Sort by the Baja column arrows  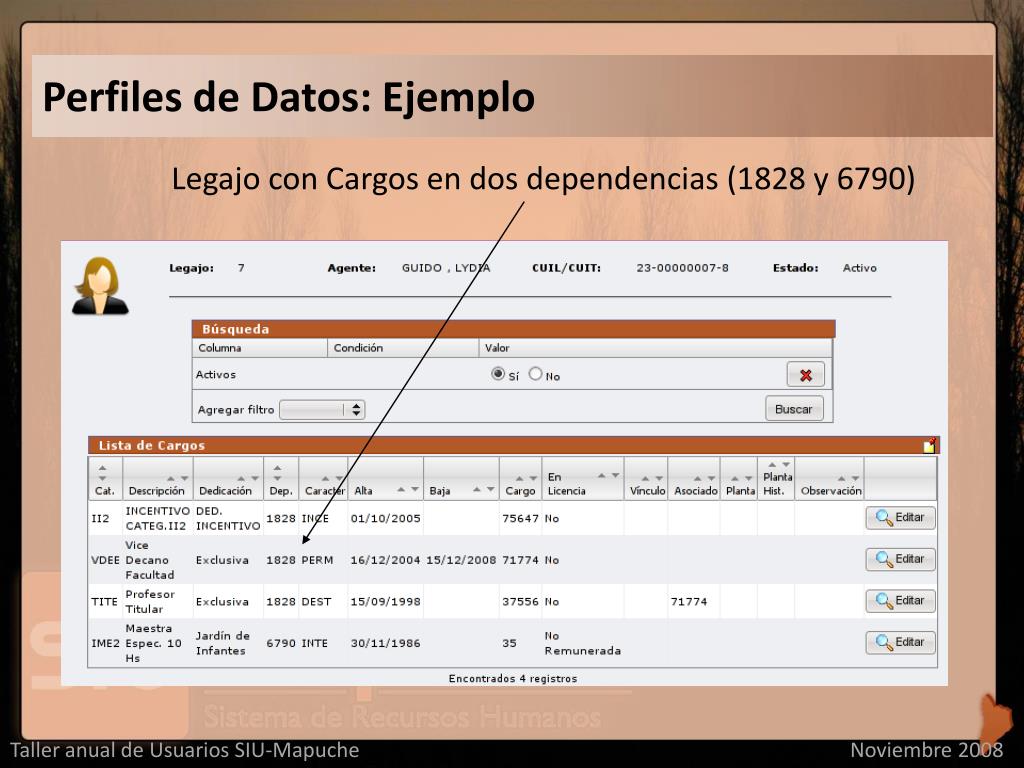coord(484,490)
